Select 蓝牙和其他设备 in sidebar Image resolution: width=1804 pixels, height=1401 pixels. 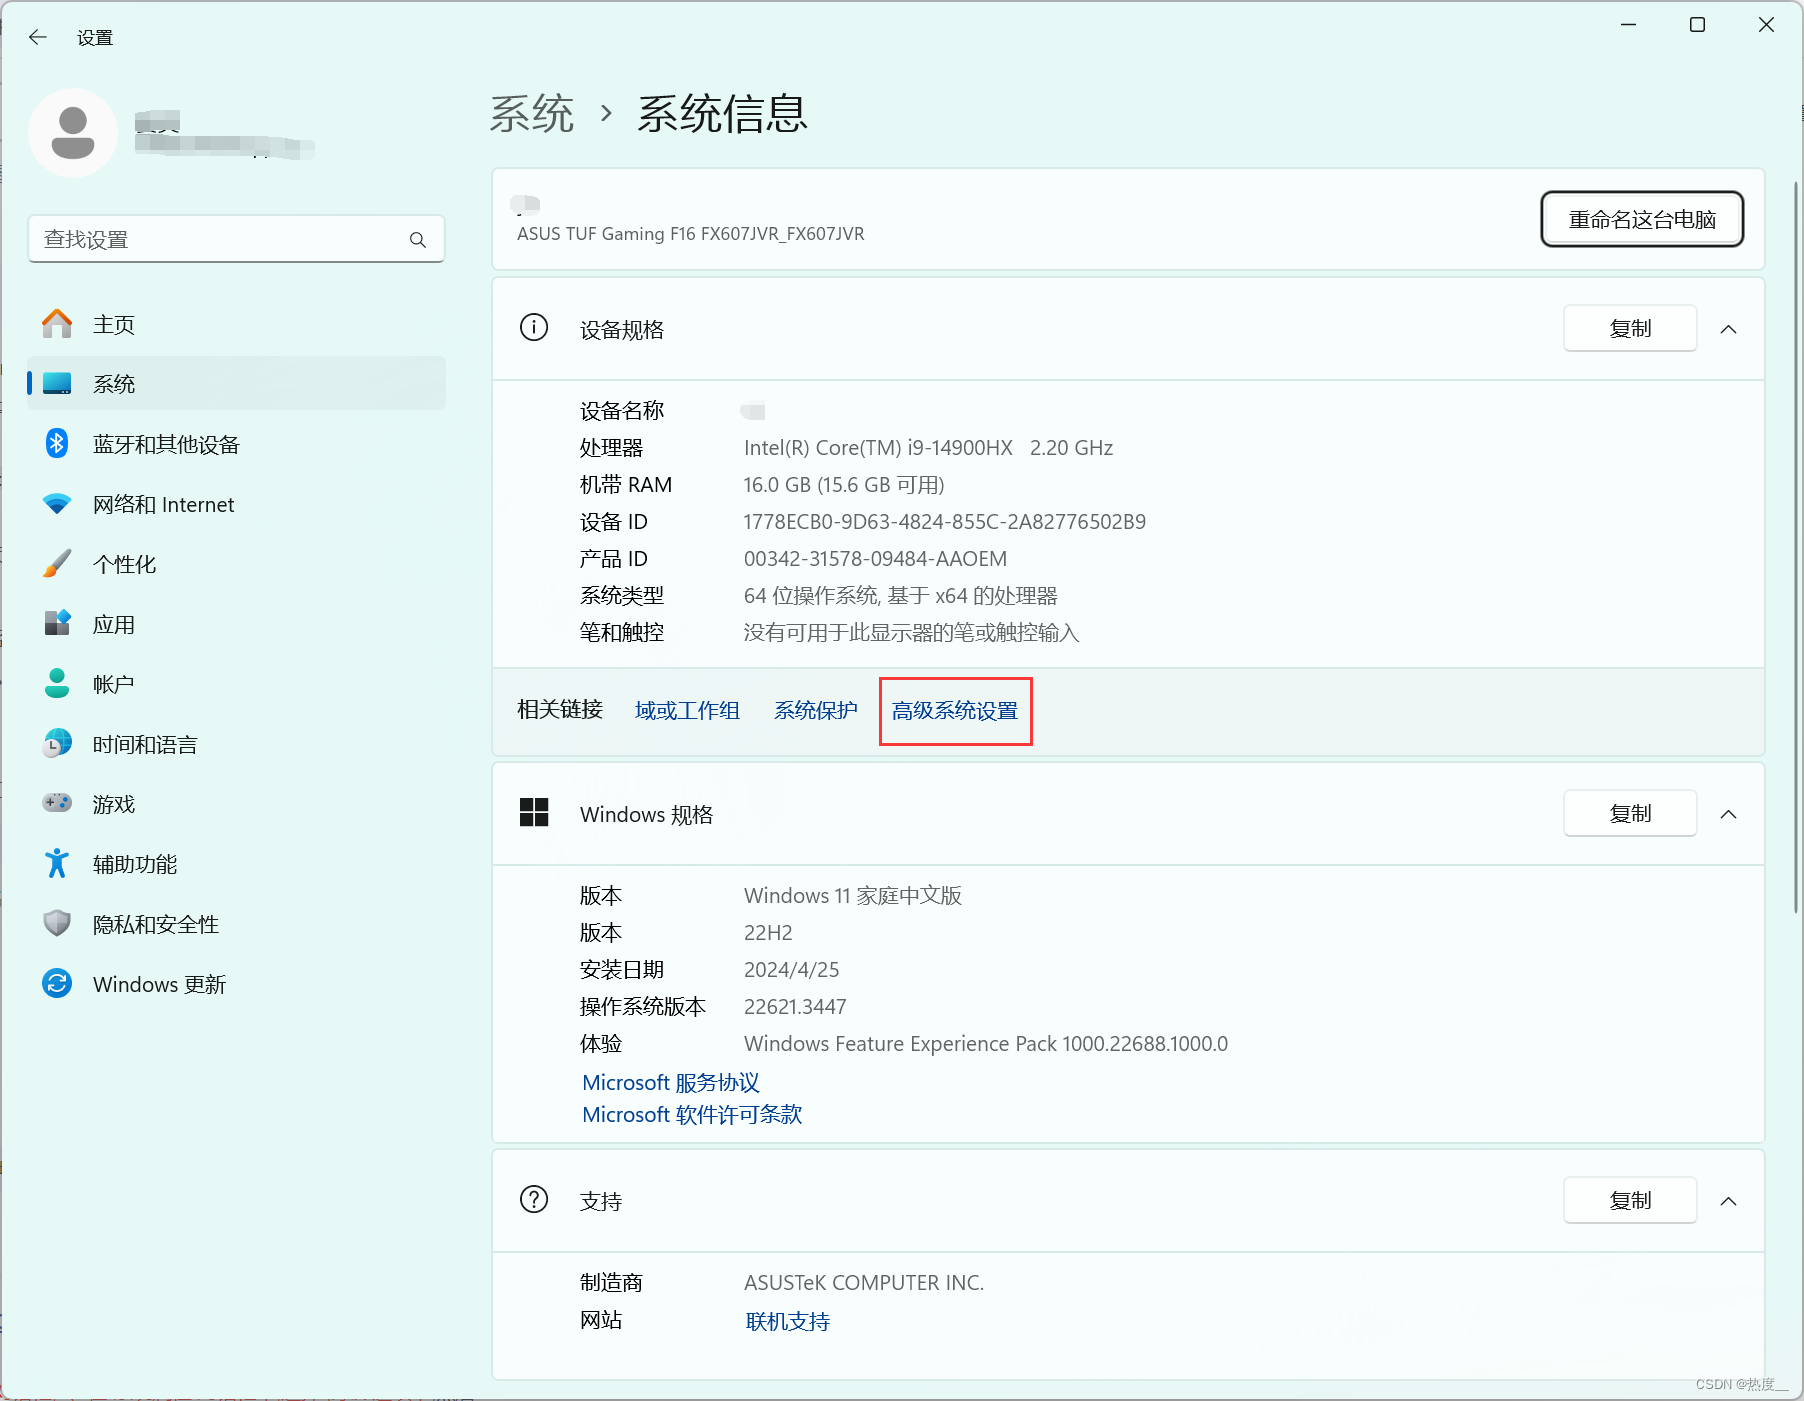[237, 444]
